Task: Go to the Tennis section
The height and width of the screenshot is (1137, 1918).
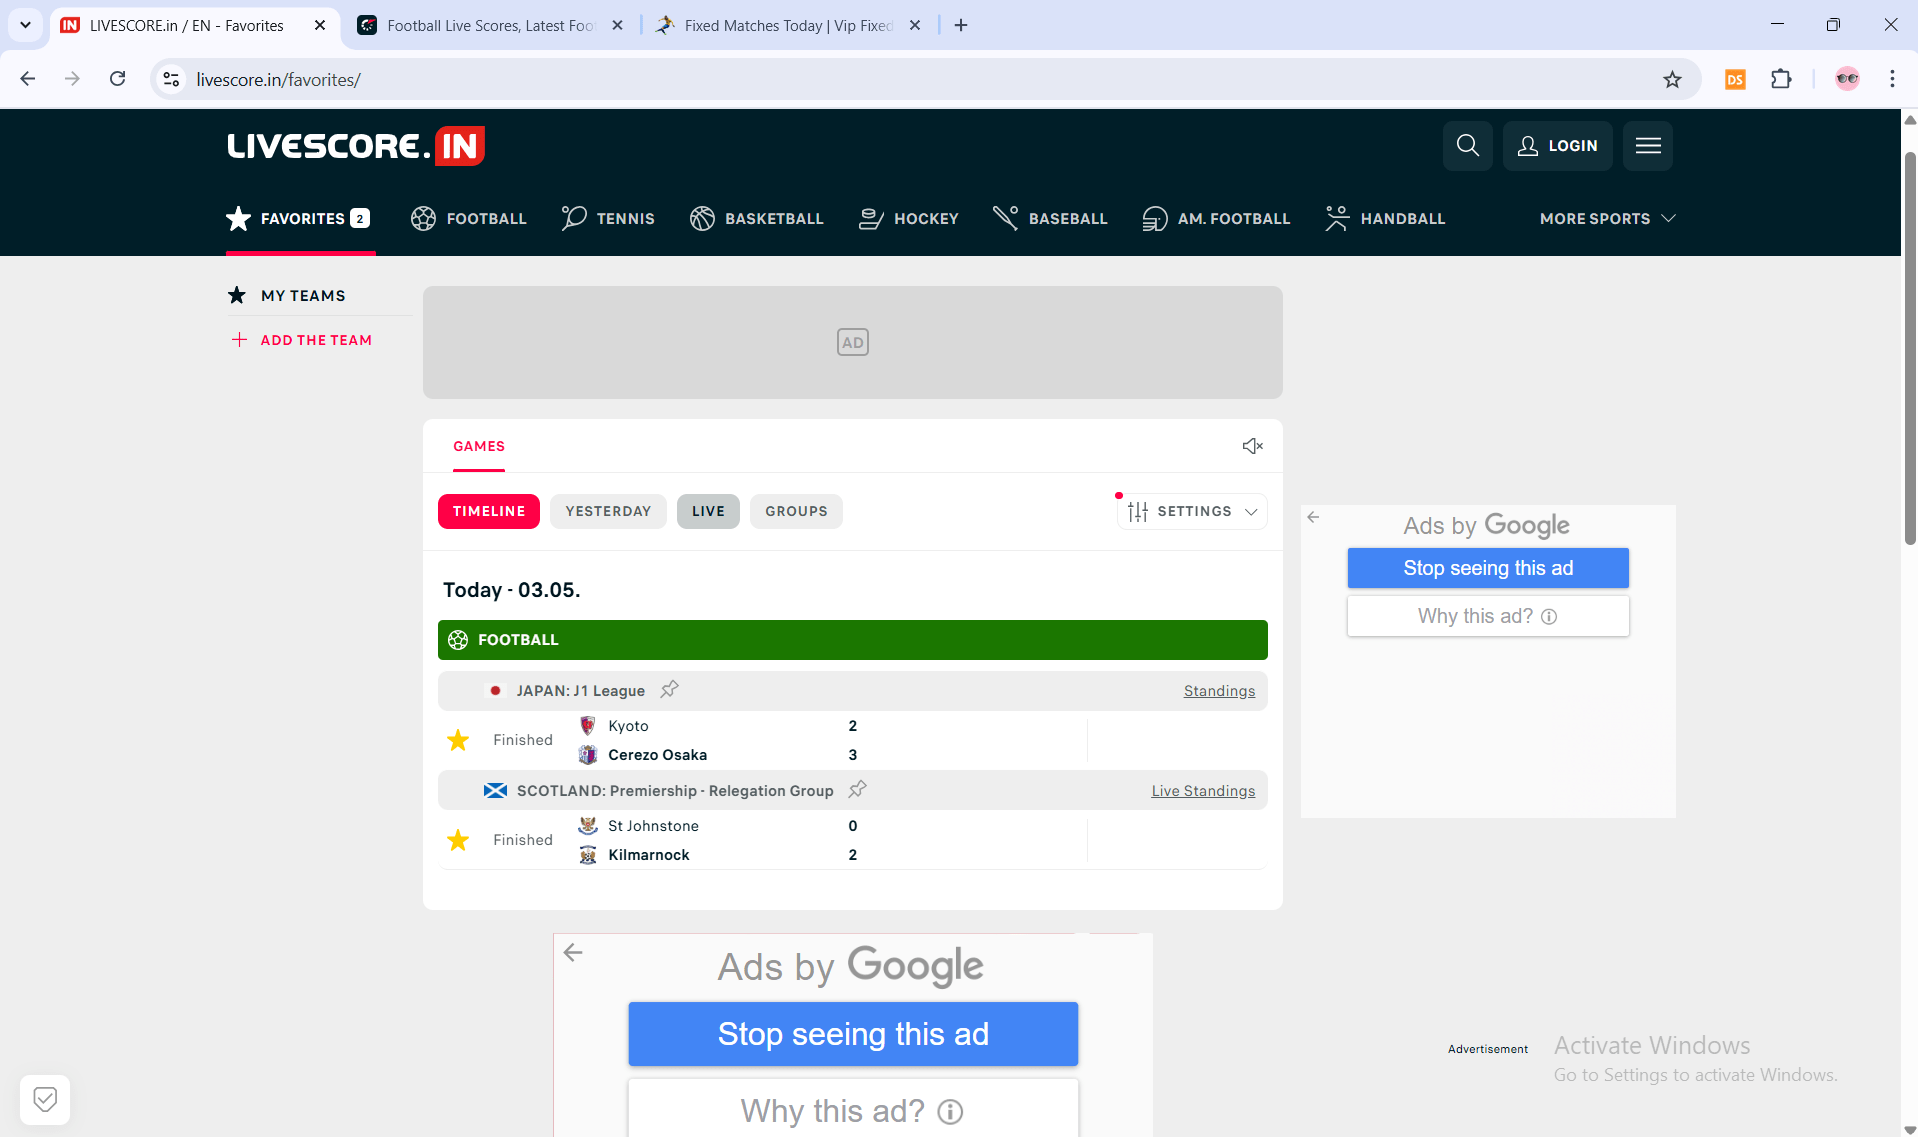Action: 607,218
